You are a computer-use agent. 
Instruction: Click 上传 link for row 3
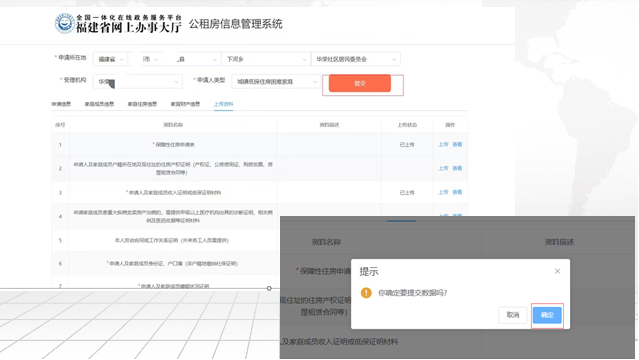[443, 192]
